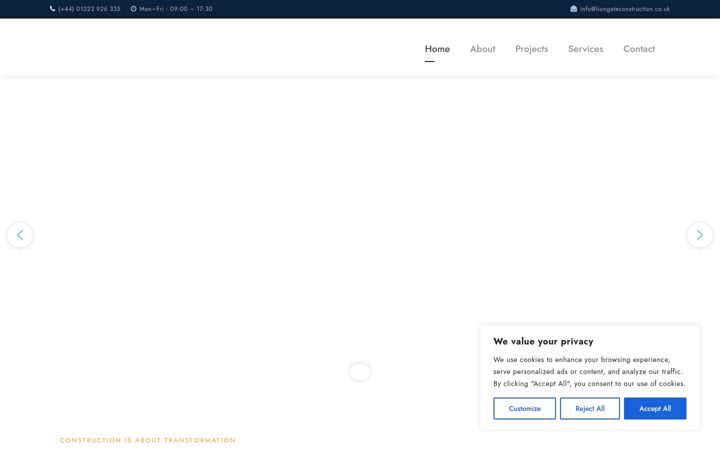Email info@liongateconstruction.co.uk
Screen dimensions: 720x450
click(624, 9)
